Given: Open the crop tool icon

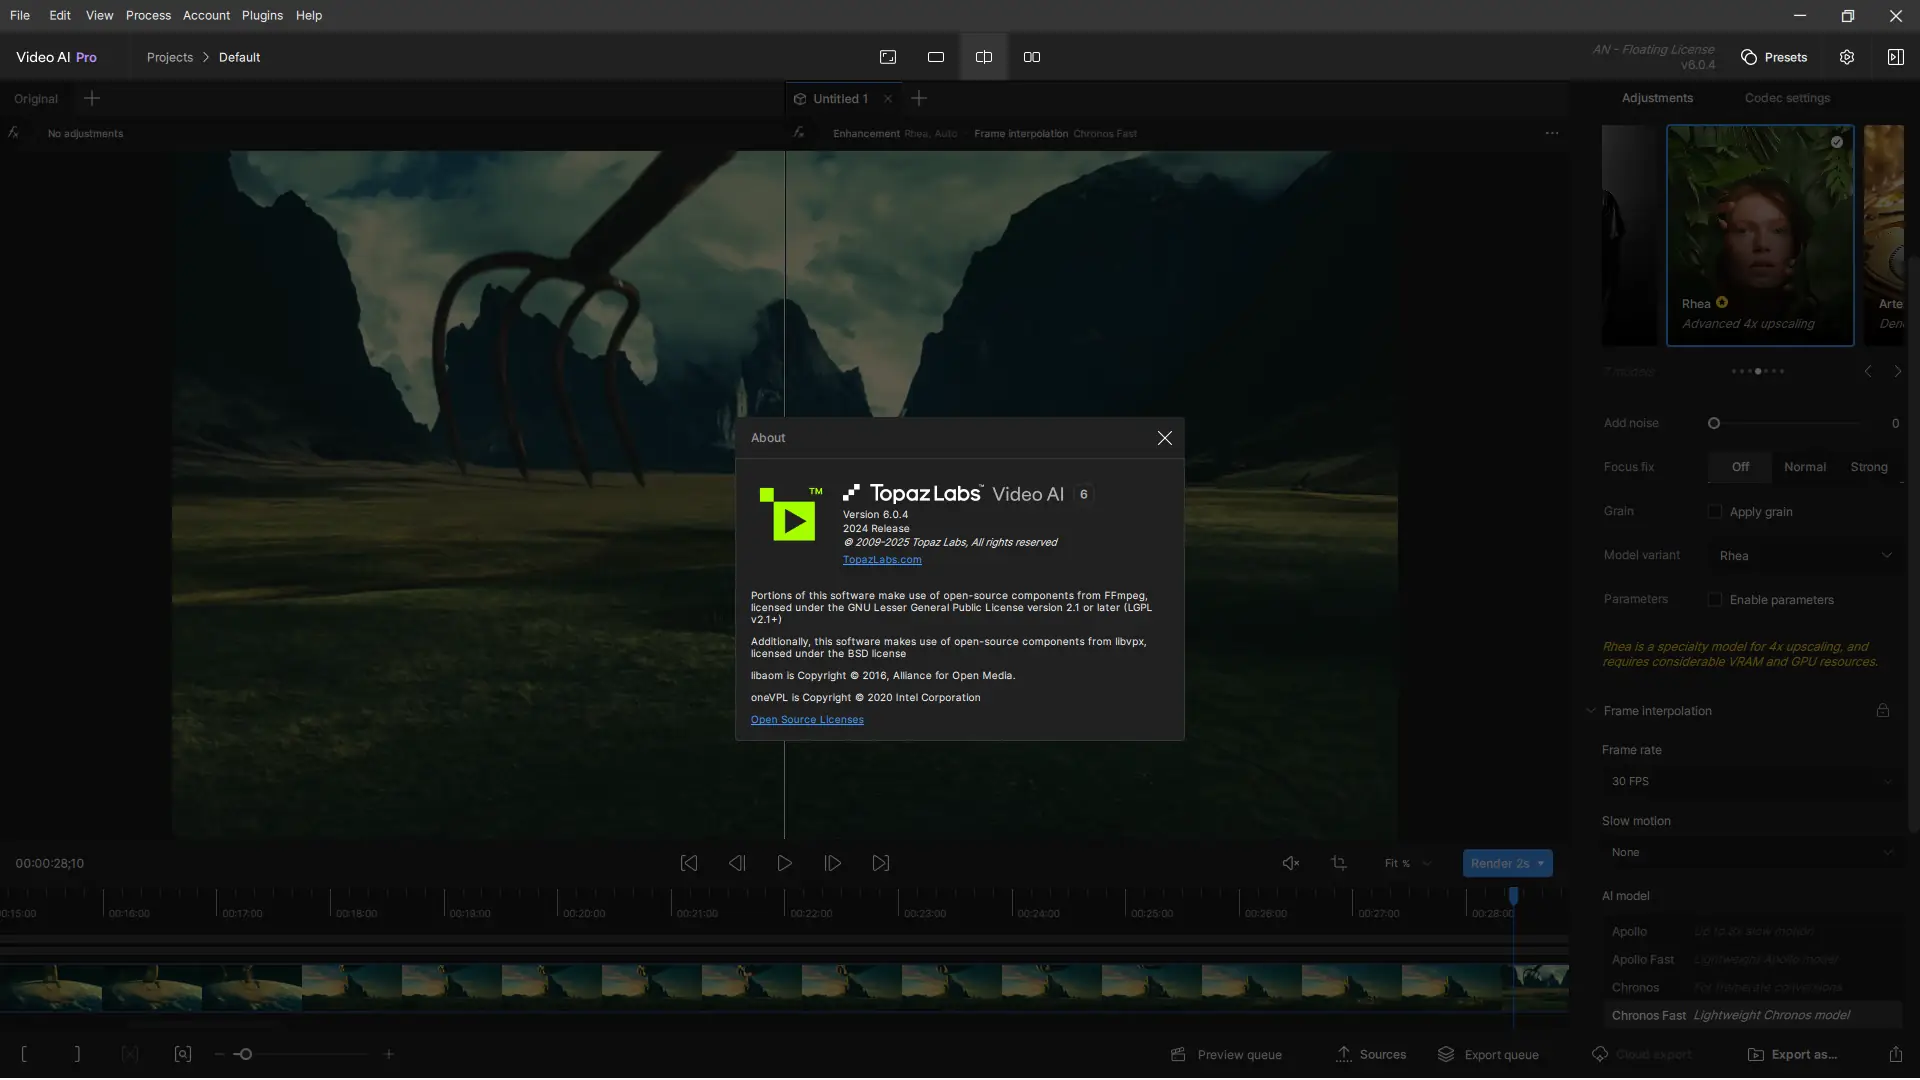Looking at the screenshot, I should [x=1339, y=863].
